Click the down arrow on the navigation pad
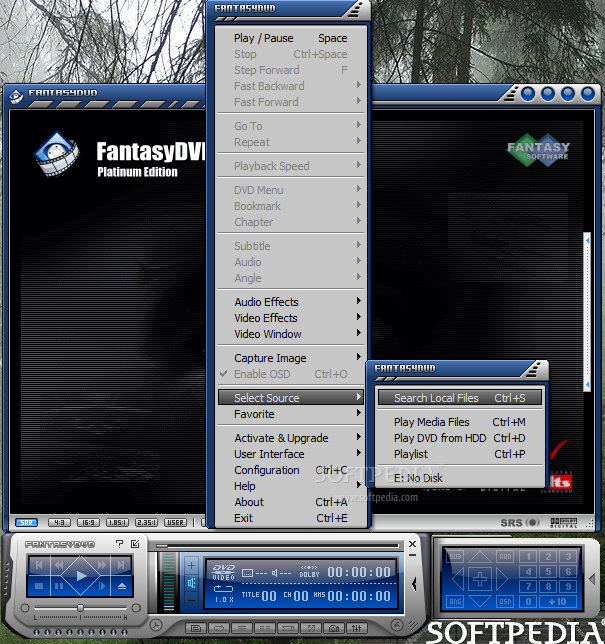This screenshot has width=605, height=644. (x=480, y=601)
